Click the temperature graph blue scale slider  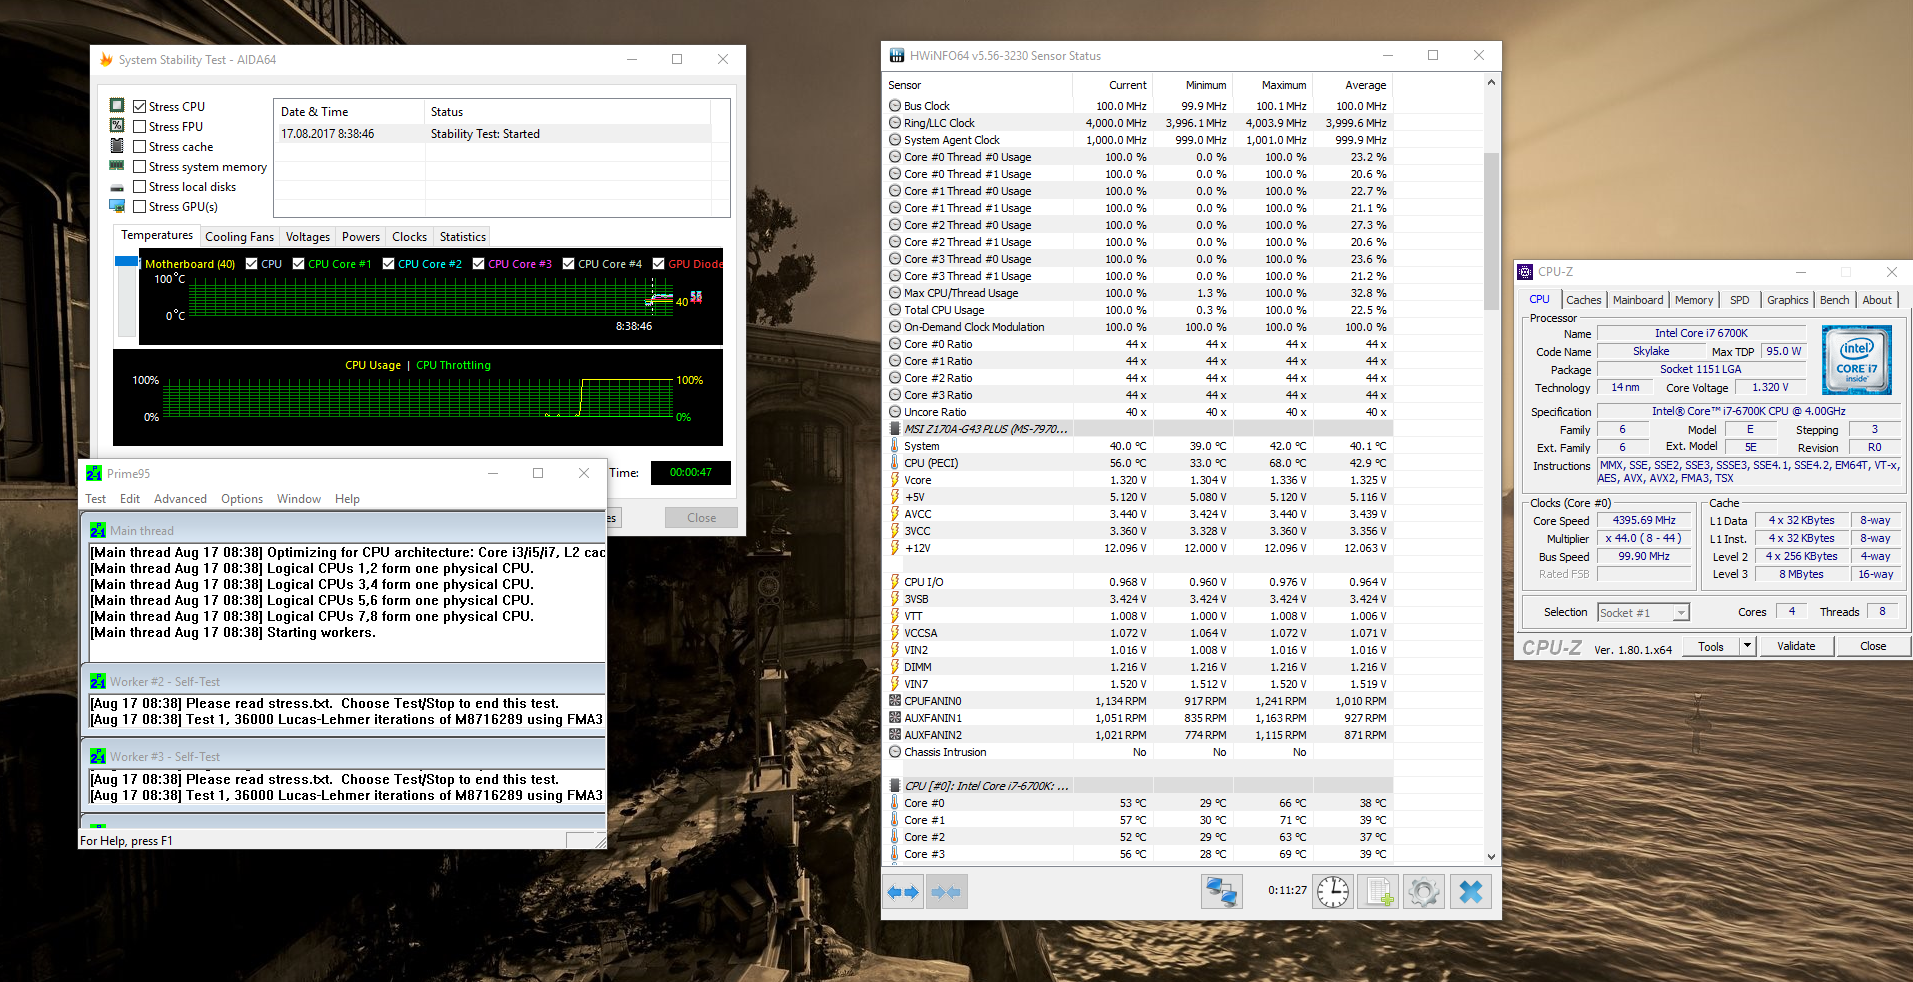point(126,261)
